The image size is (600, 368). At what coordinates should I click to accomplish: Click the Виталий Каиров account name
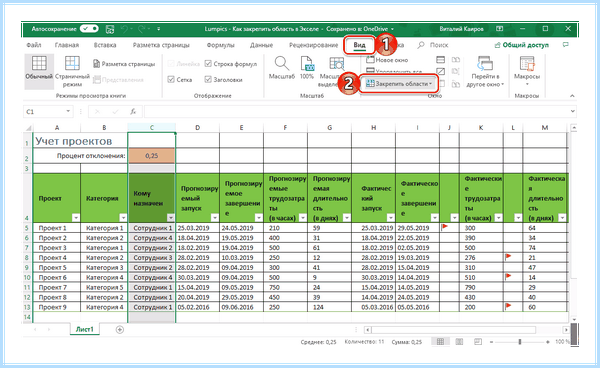[x=461, y=29]
